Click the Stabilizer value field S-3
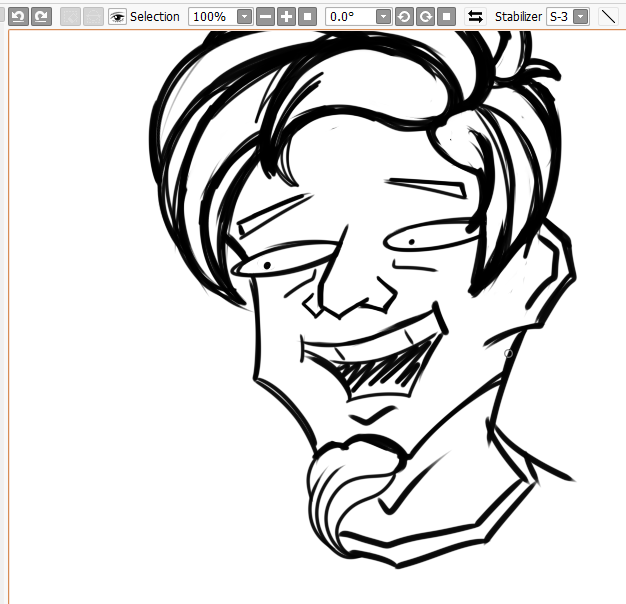This screenshot has width=626, height=604. (x=559, y=17)
